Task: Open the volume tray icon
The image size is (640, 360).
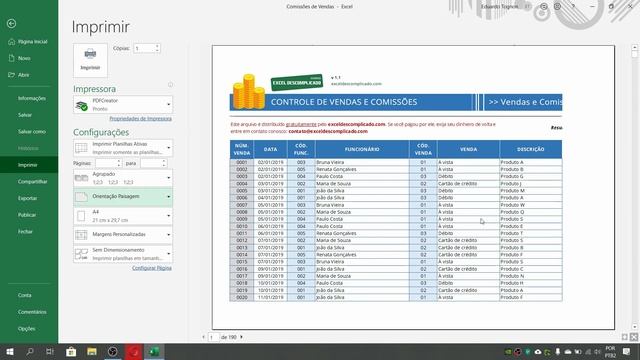Action: point(598,351)
